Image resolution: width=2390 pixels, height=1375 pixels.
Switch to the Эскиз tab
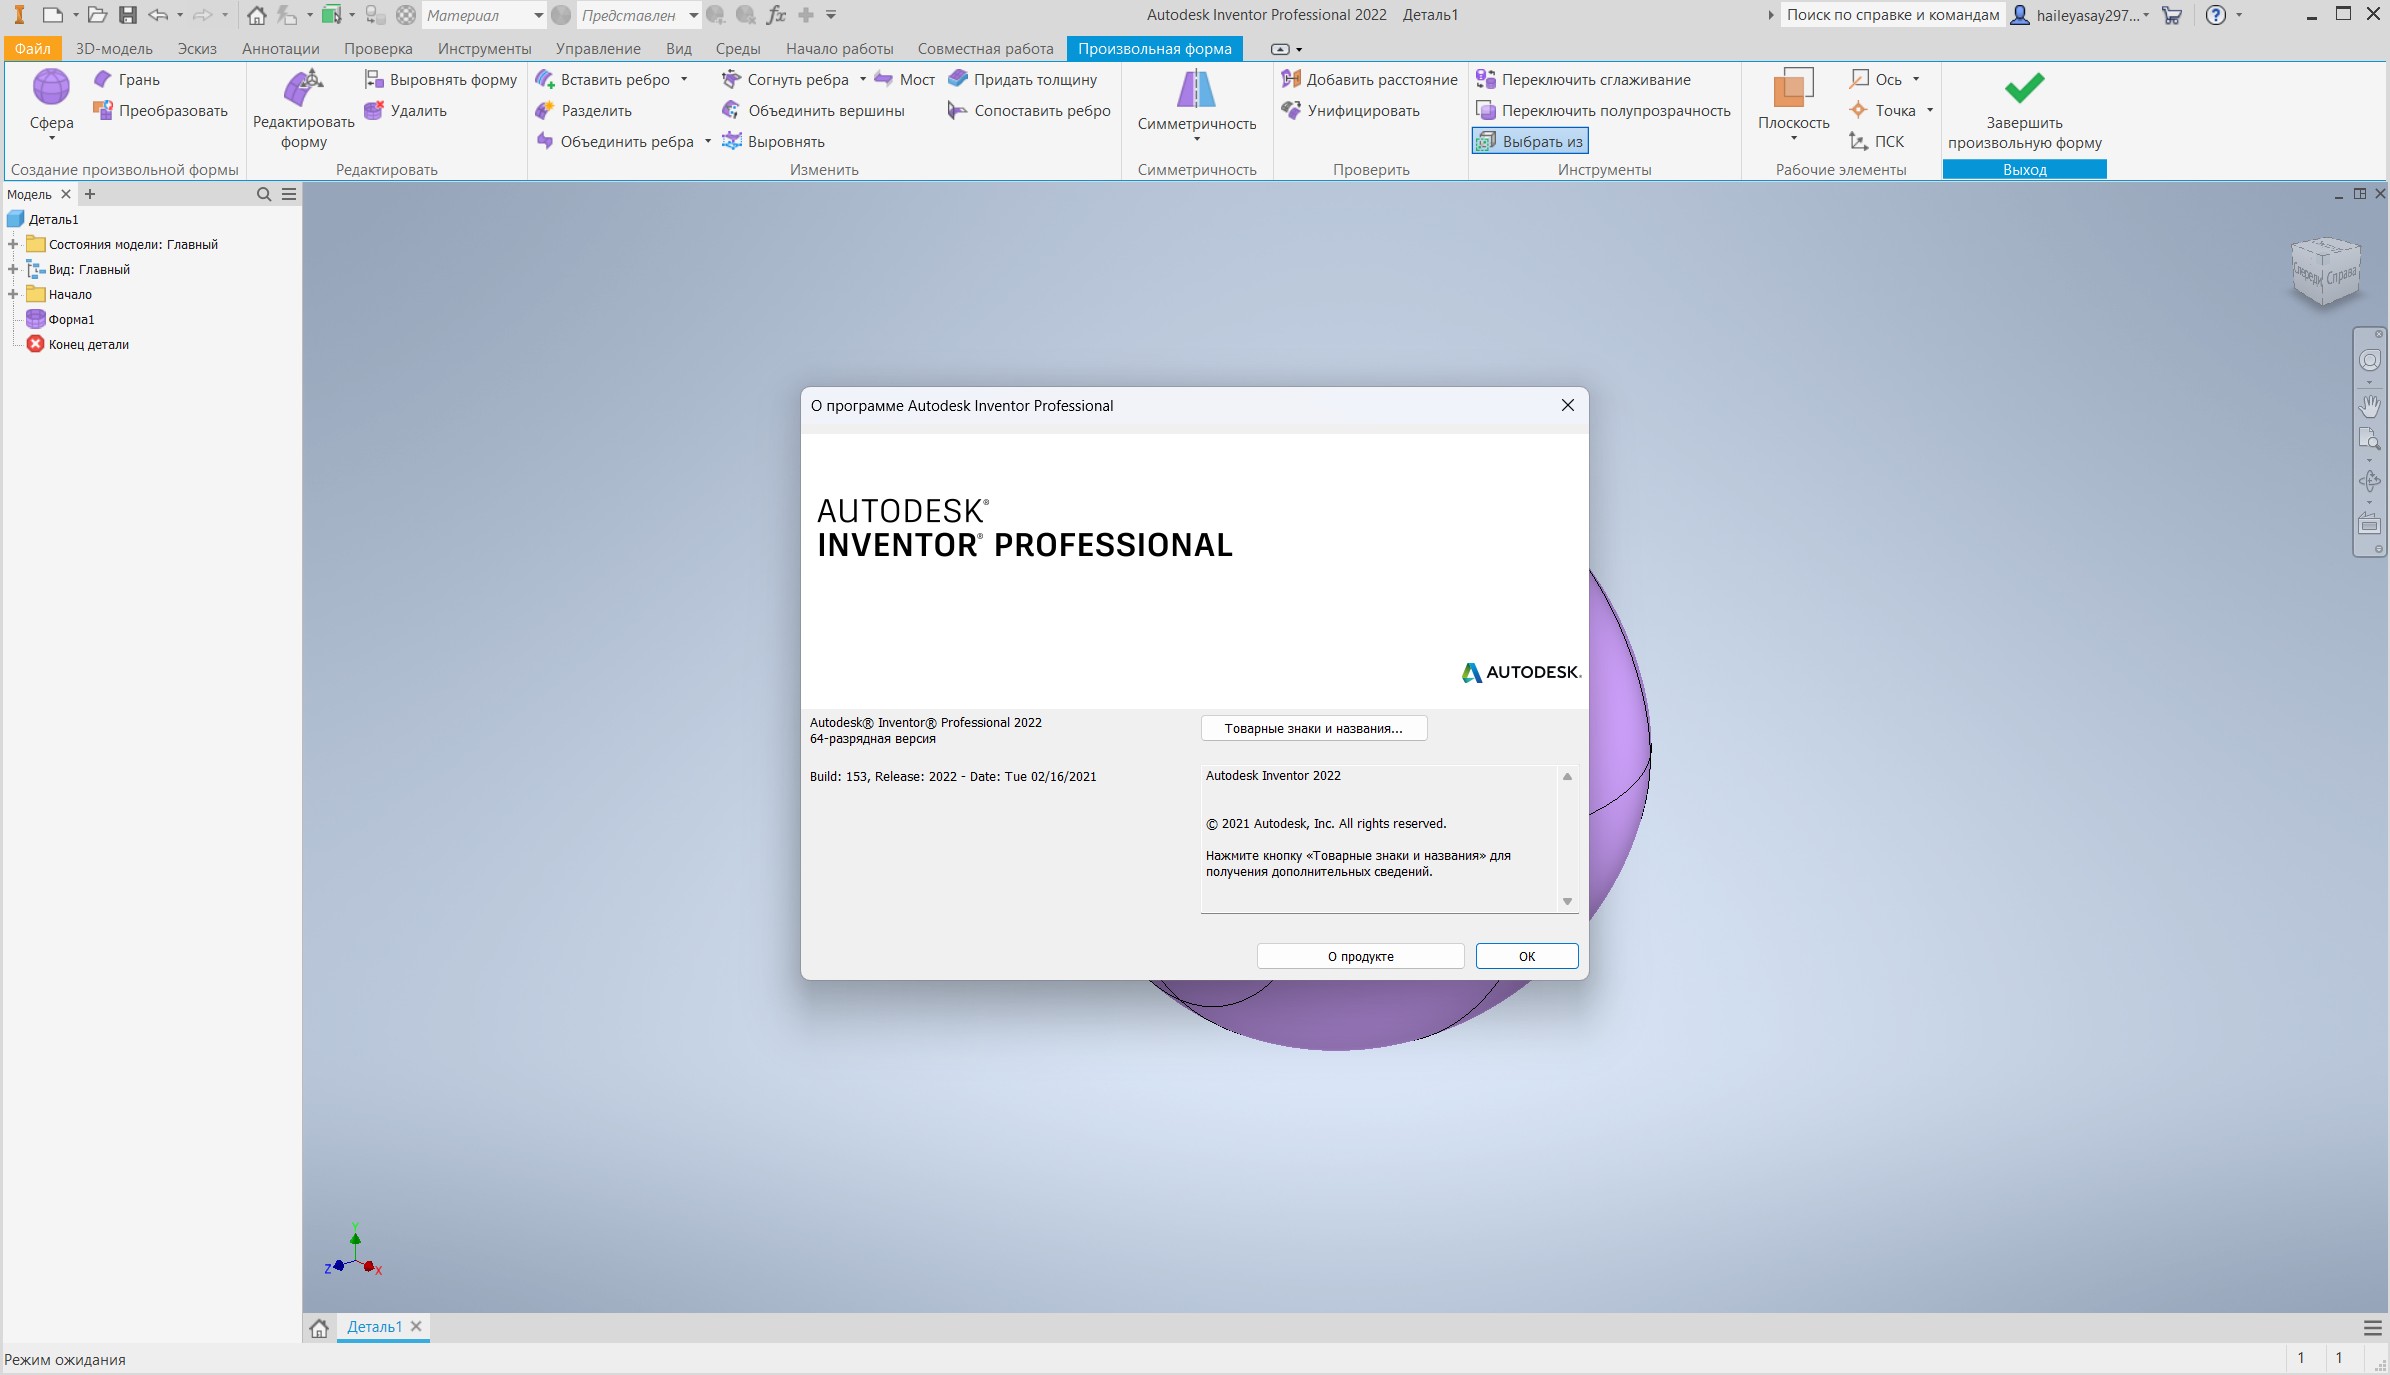[197, 48]
